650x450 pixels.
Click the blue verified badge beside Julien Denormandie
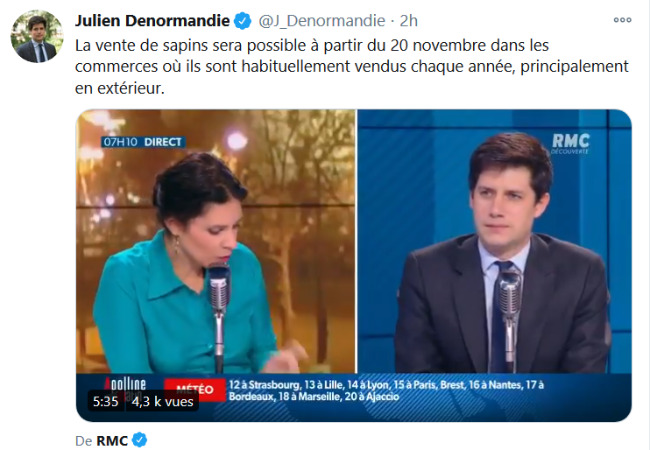[x=243, y=21]
